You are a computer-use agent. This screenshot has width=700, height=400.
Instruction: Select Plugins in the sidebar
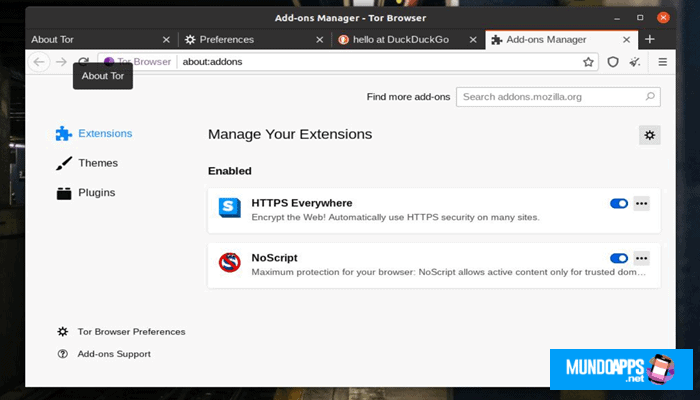86,192
